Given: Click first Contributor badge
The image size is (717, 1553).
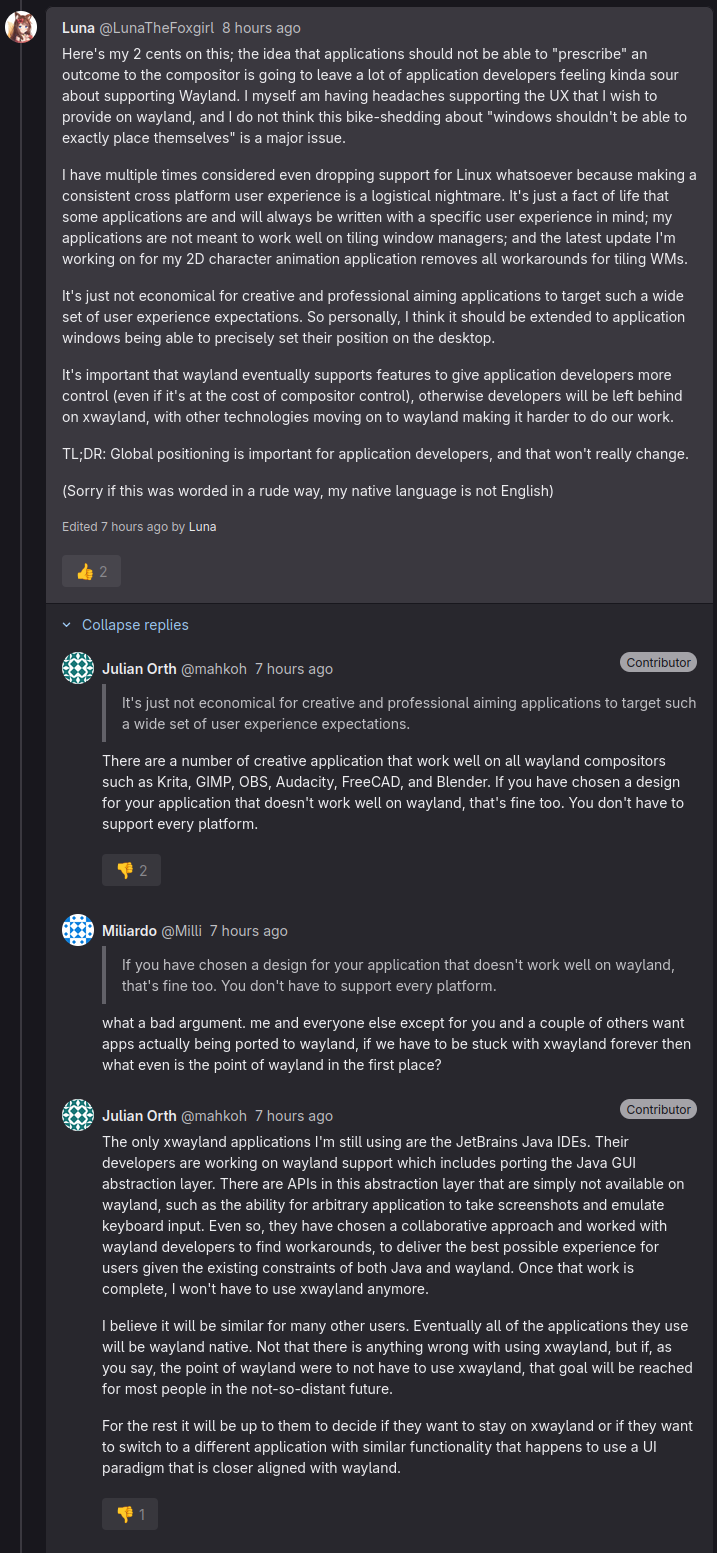Looking at the screenshot, I should pos(658,662).
